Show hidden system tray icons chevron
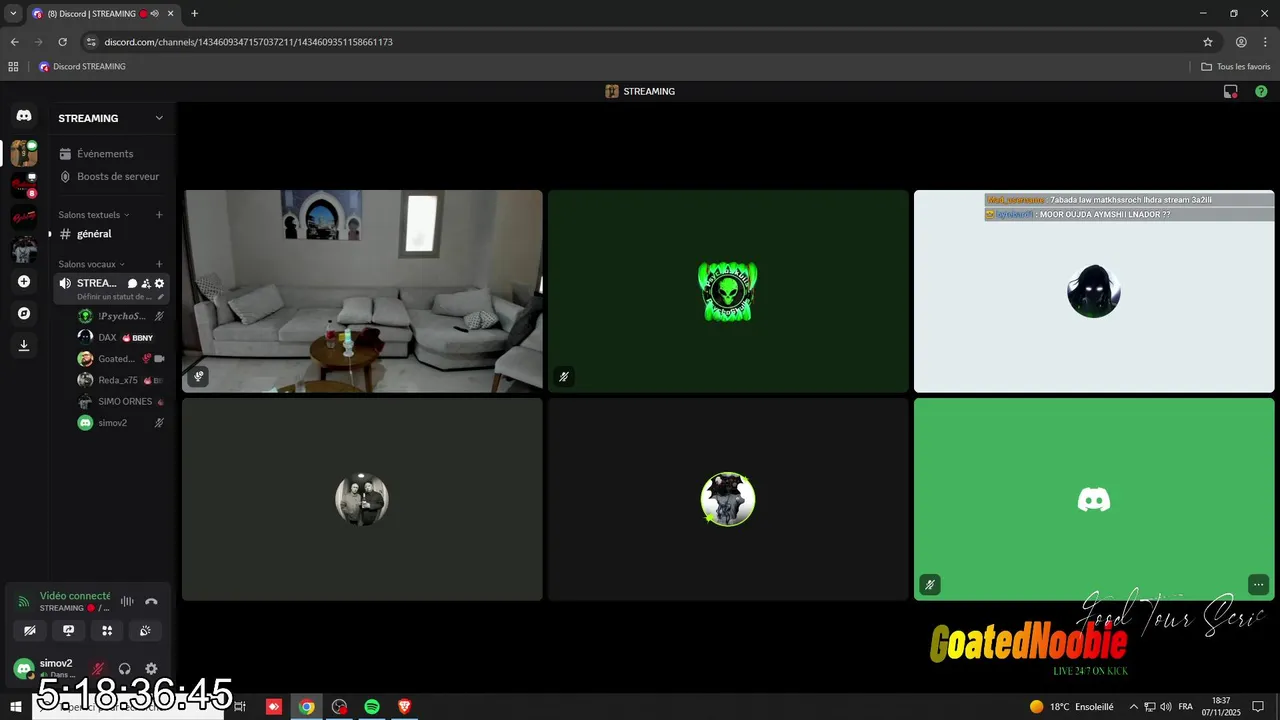 (1133, 706)
